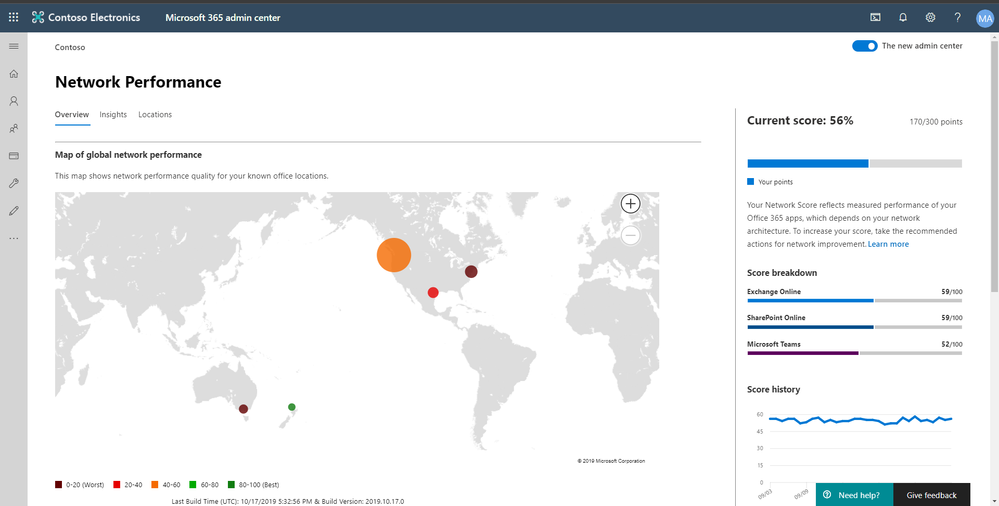Show all items via sidebar ellipsis
Image resolution: width=999 pixels, height=506 pixels.
point(13,238)
